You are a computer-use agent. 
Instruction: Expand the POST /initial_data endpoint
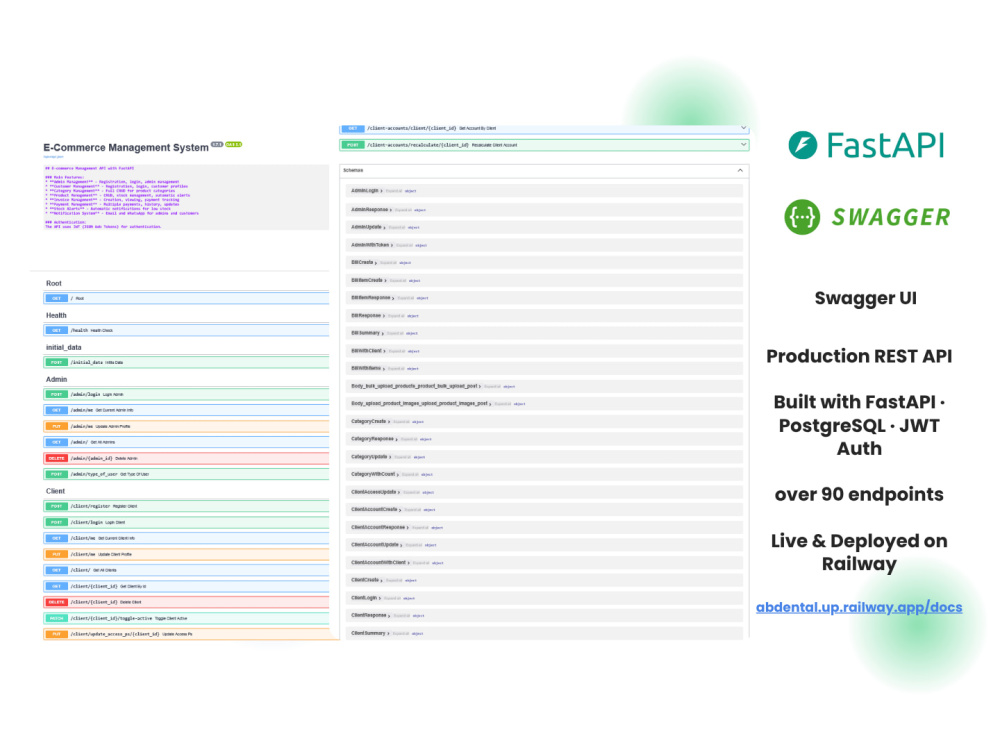pos(186,362)
